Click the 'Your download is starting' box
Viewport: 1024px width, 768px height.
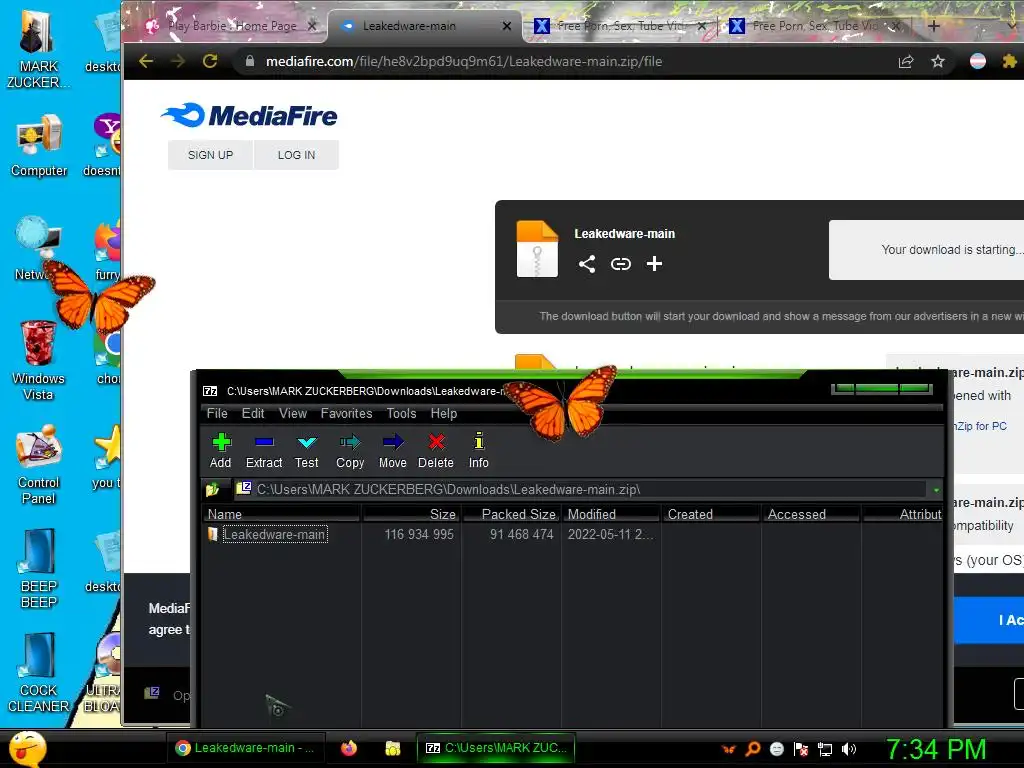pos(926,249)
